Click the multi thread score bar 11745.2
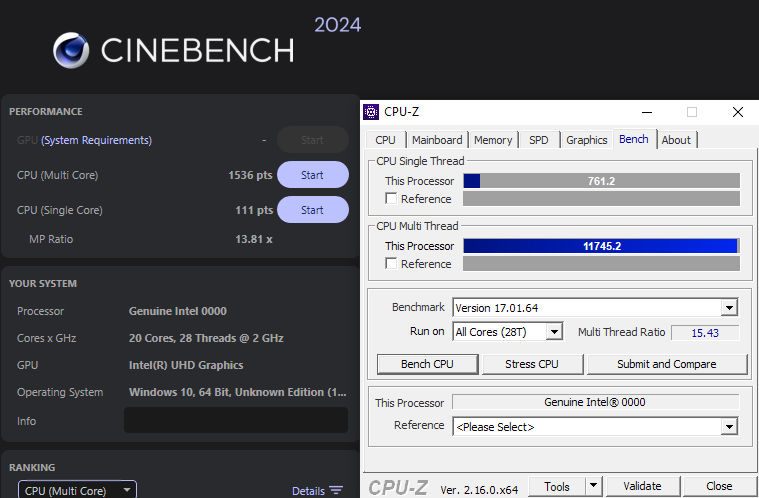759x498 pixels. (x=601, y=245)
